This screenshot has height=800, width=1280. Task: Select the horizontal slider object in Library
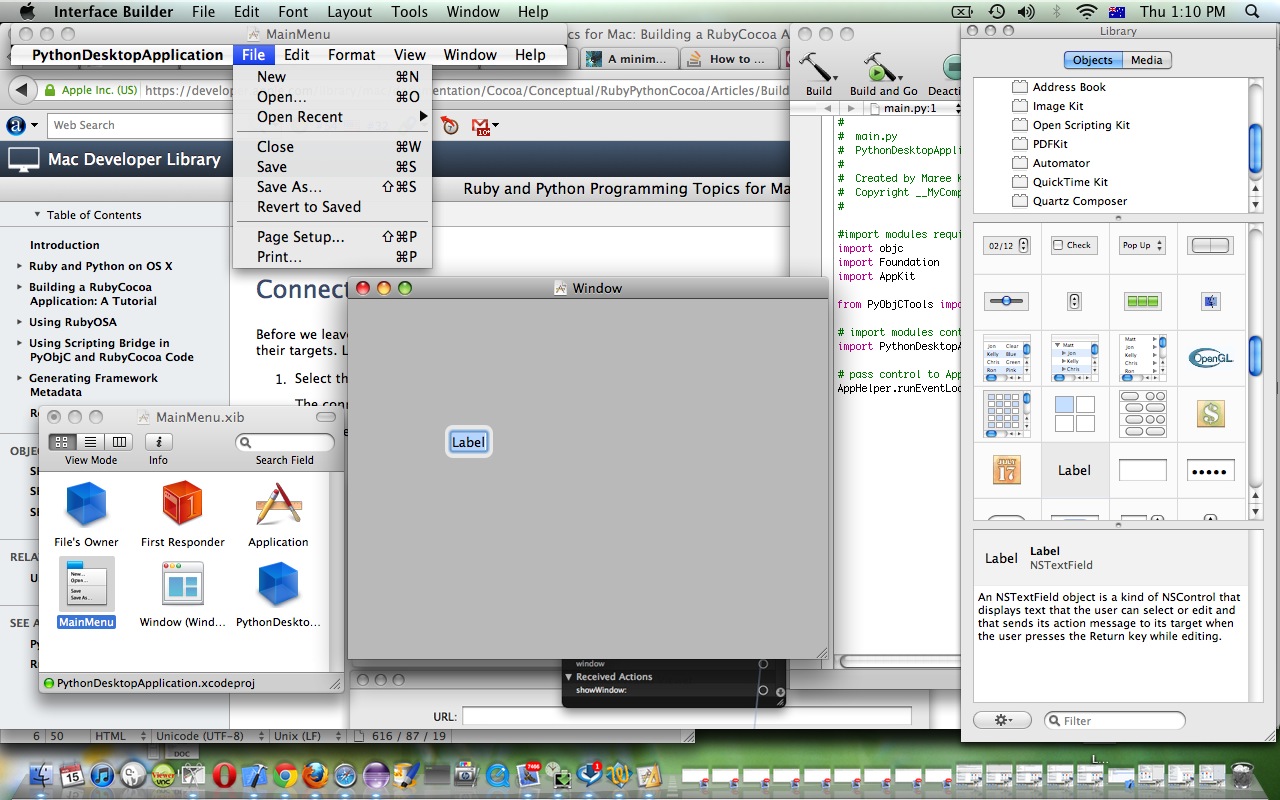coord(1006,301)
